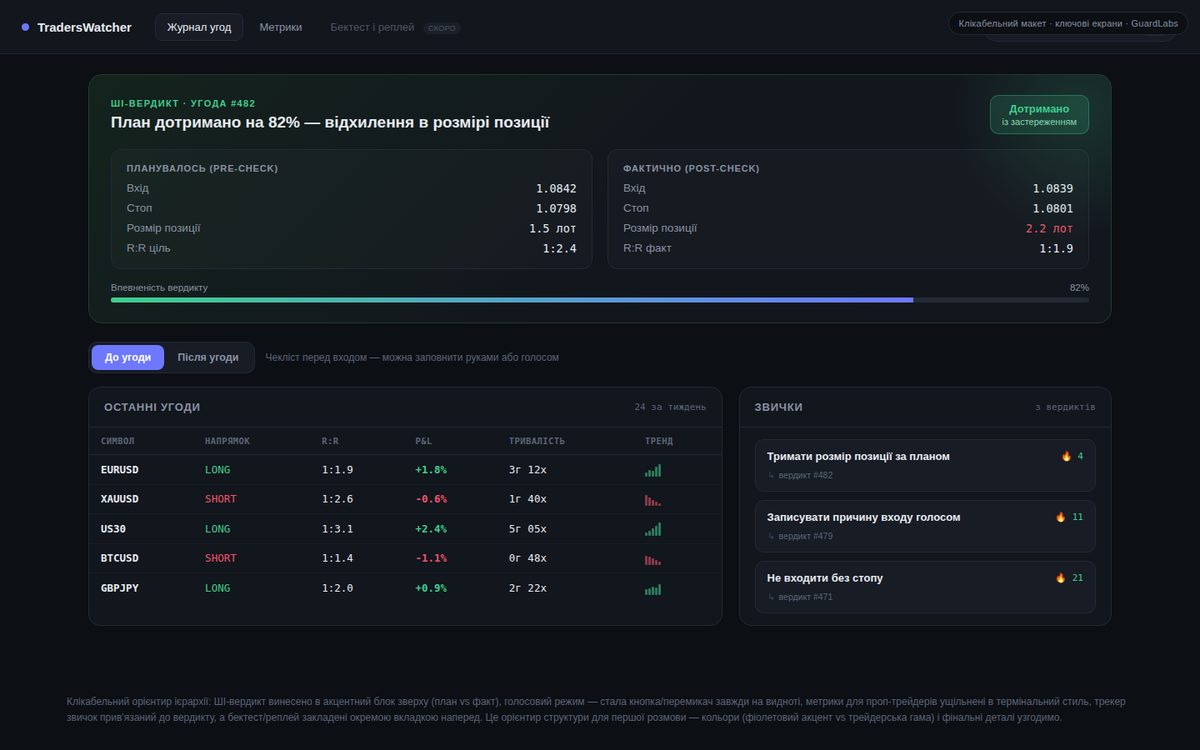Click the GBPJPY R:R value 1:2.0
Viewport: 1200px width, 750px height.
coord(337,588)
